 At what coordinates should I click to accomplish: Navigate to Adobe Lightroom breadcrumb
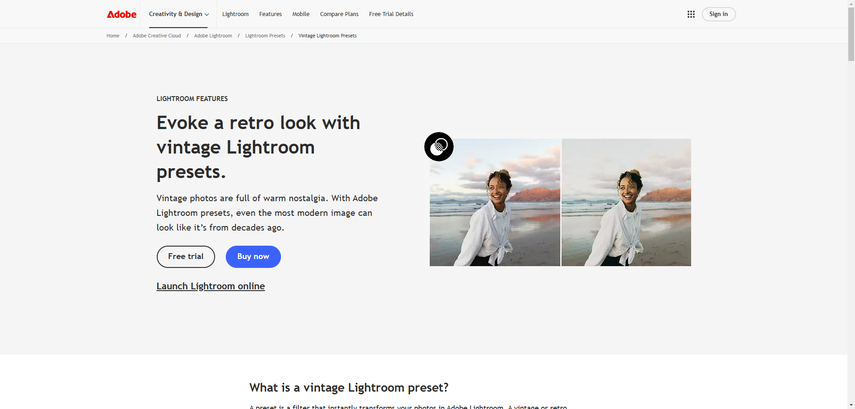[213, 36]
